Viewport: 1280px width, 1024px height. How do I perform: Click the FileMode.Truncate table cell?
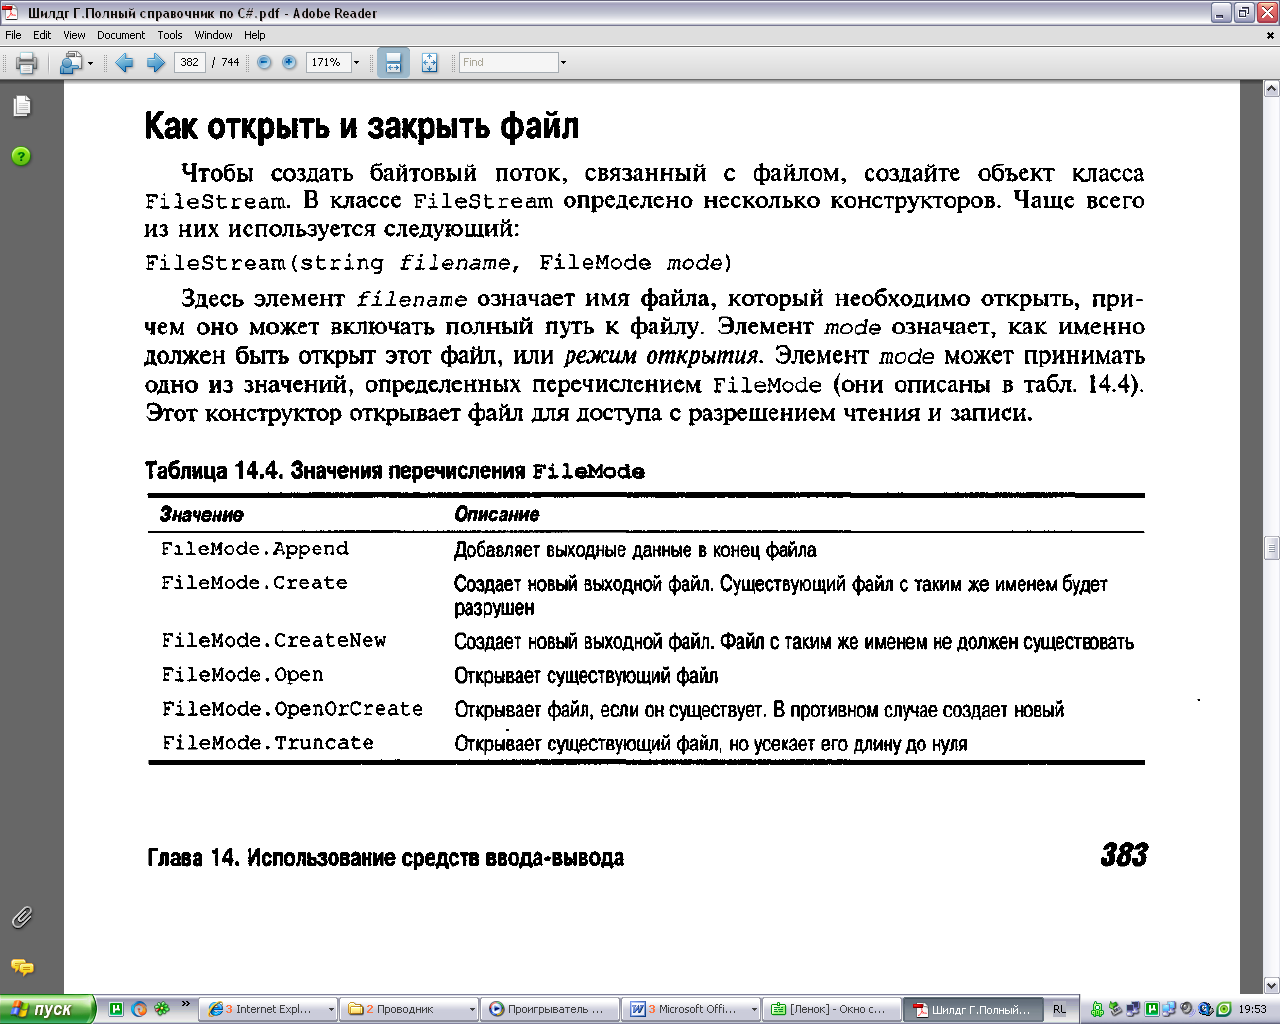tap(268, 743)
